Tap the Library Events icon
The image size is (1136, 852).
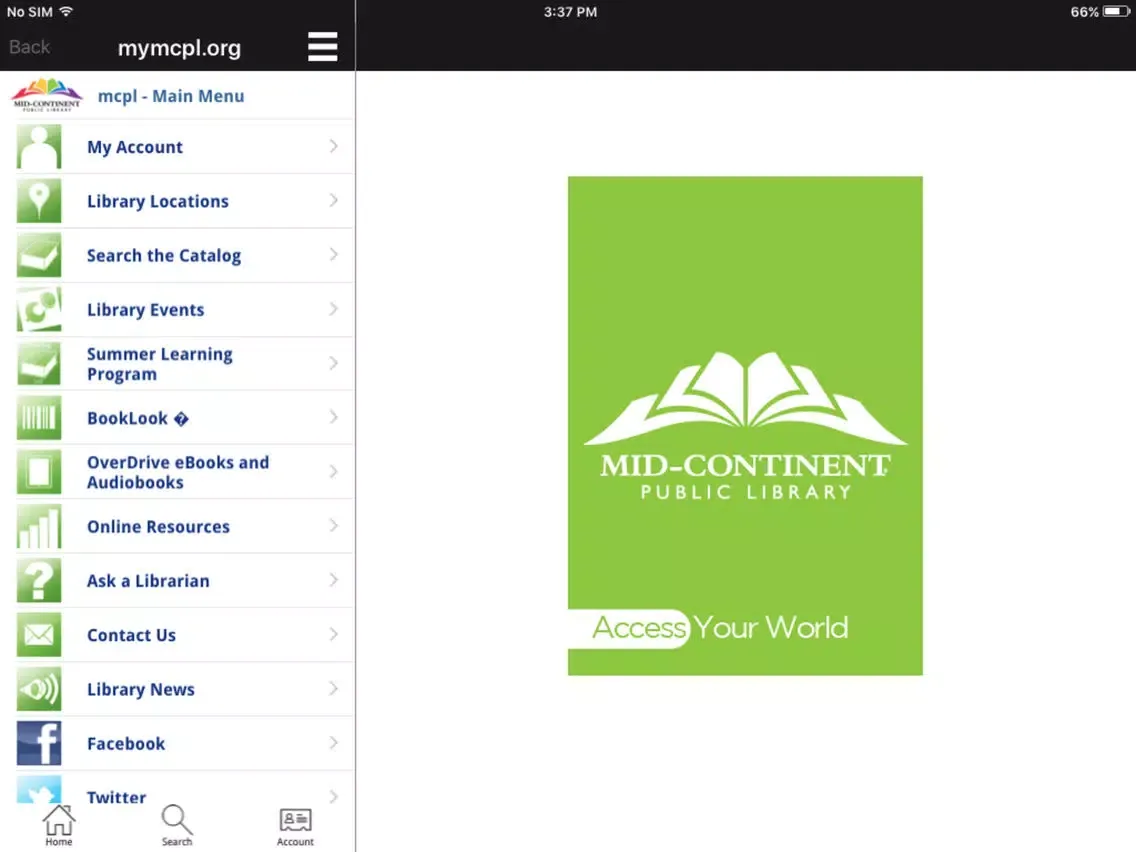[x=39, y=309]
